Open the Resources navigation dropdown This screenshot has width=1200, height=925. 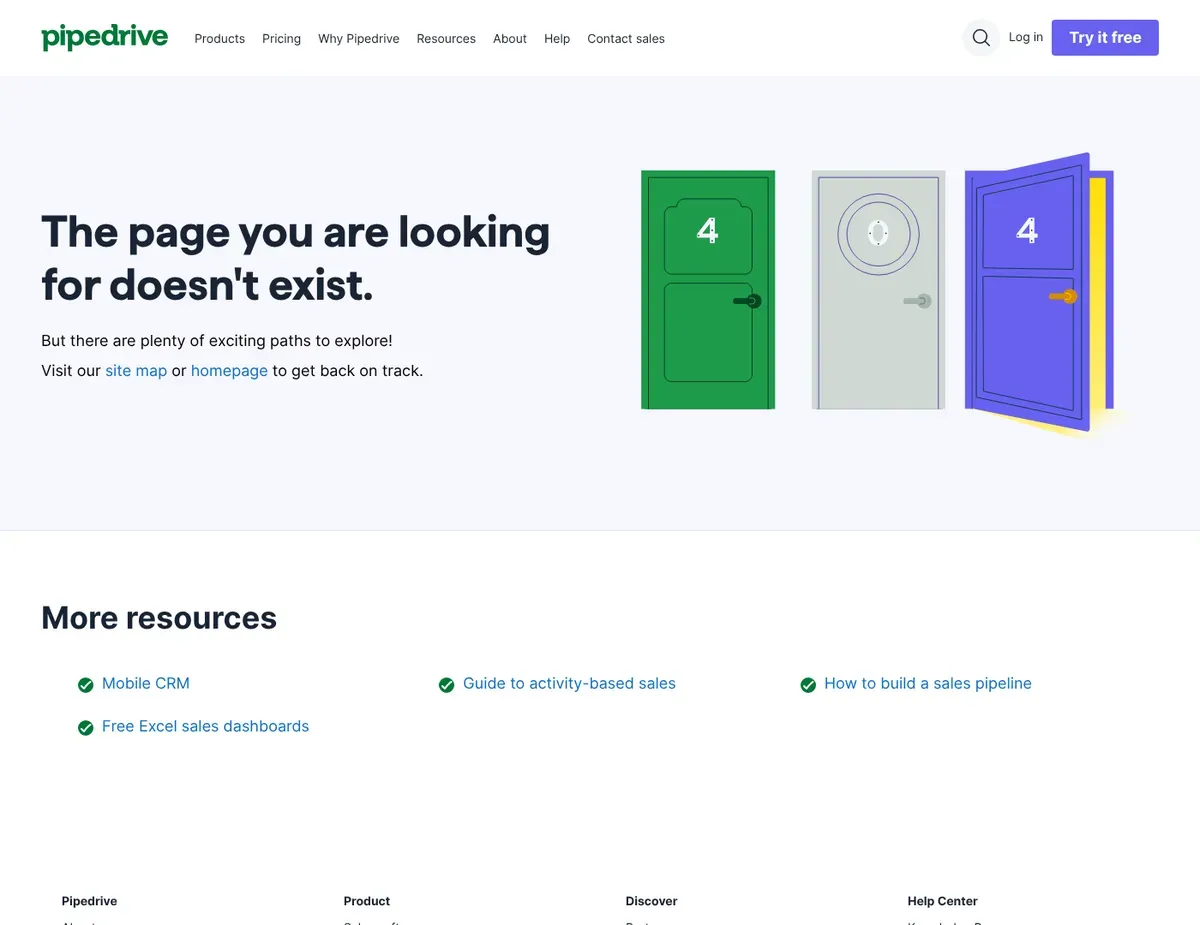coord(446,39)
